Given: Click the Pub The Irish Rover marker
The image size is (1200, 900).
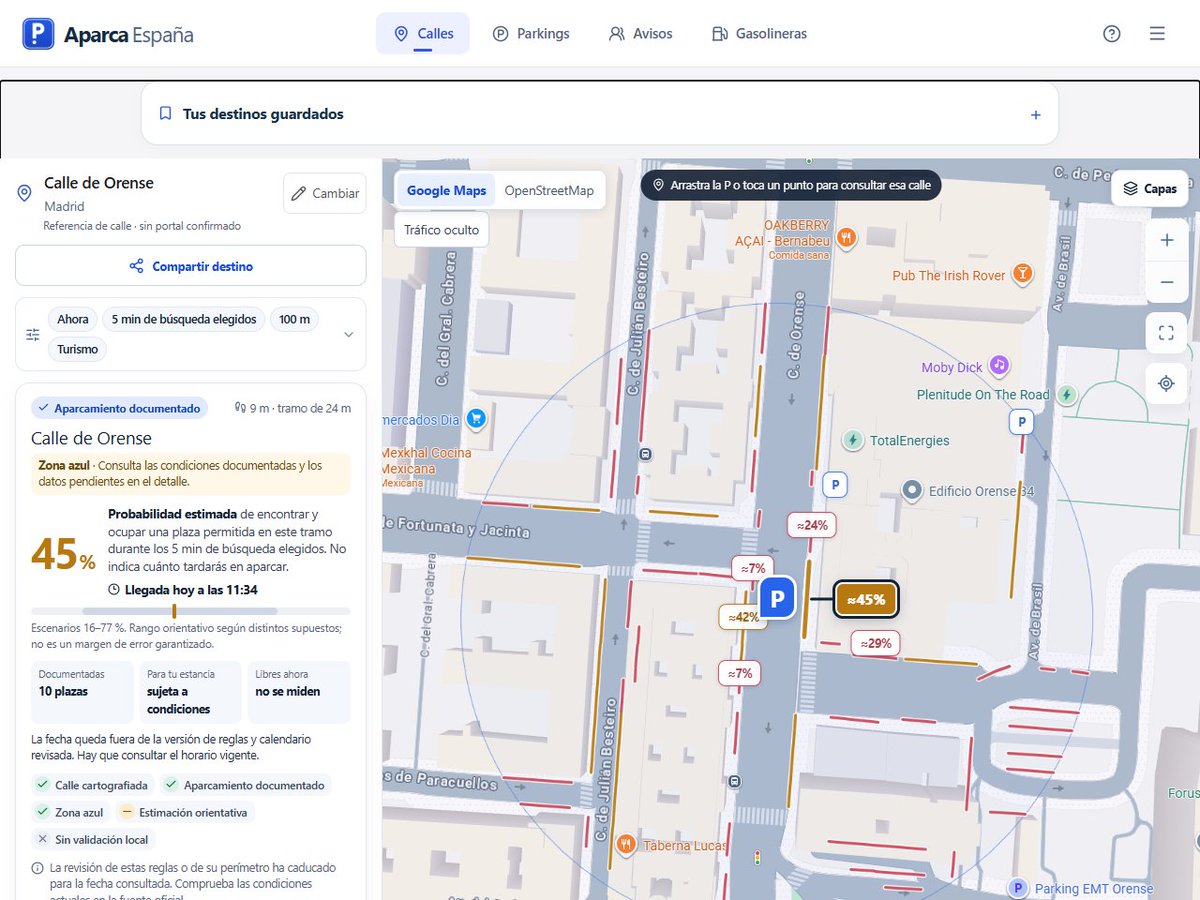Looking at the screenshot, I should click(1022, 273).
